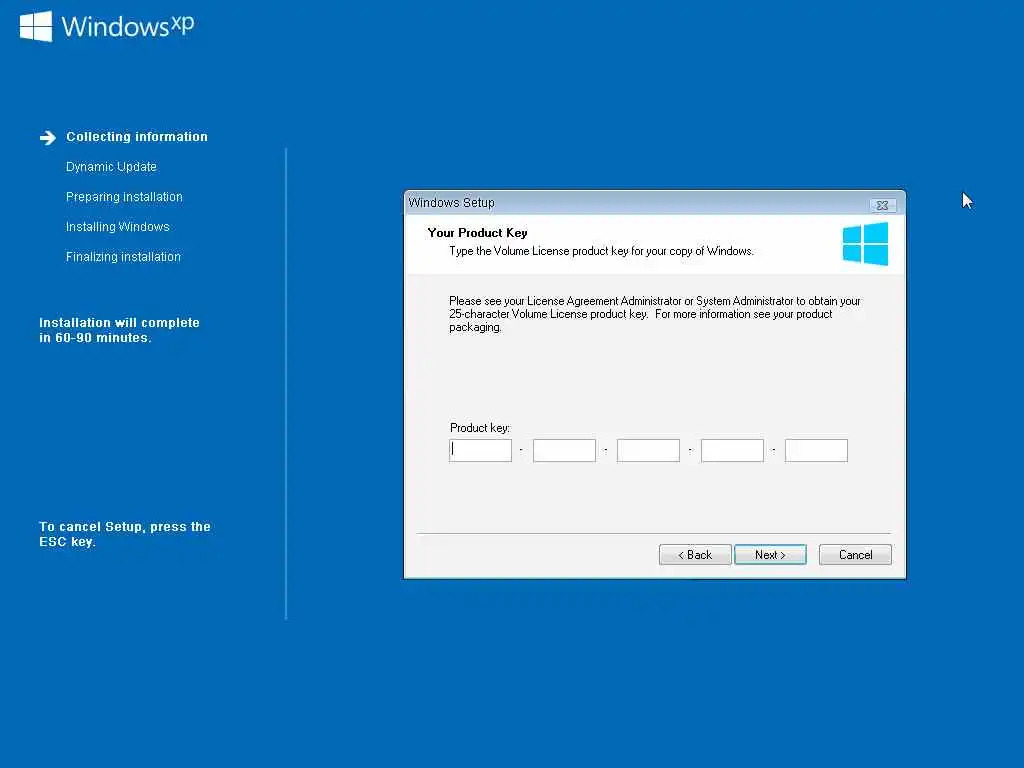The image size is (1024, 768).
Task: Select the Collecting information step
Action: click(137, 136)
